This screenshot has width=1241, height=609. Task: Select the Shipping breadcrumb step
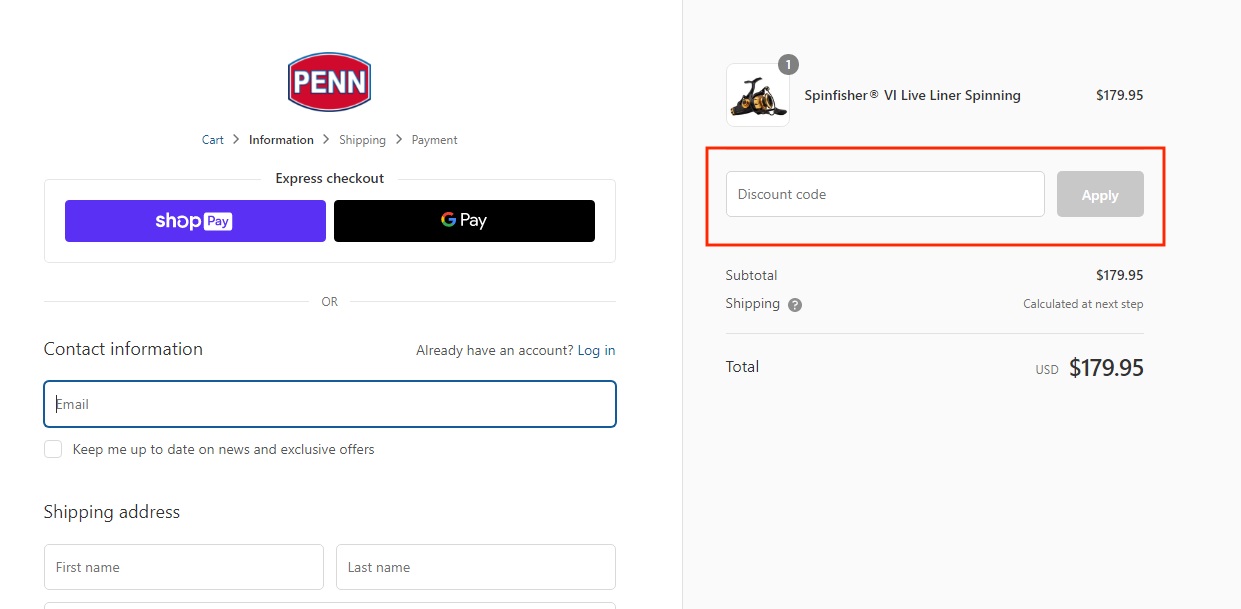(362, 140)
